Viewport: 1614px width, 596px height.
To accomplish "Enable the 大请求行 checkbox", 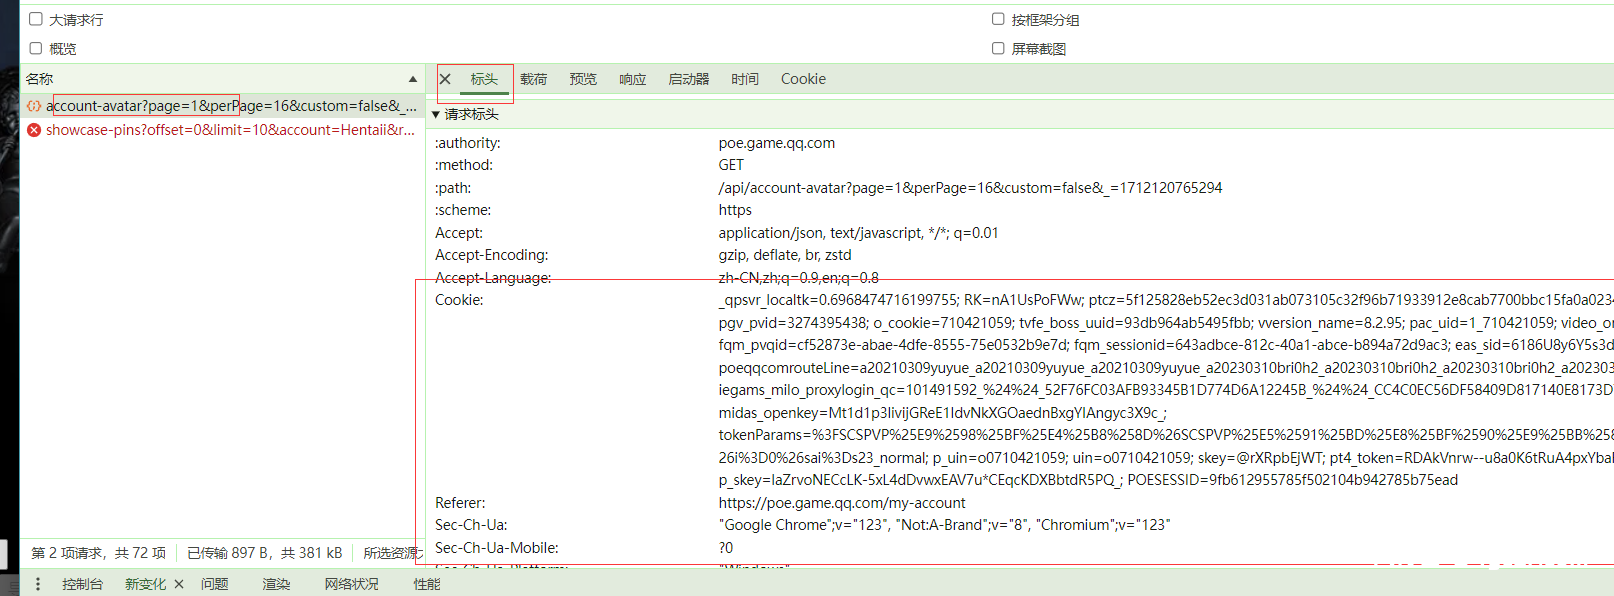I will pyautogui.click(x=36, y=19).
